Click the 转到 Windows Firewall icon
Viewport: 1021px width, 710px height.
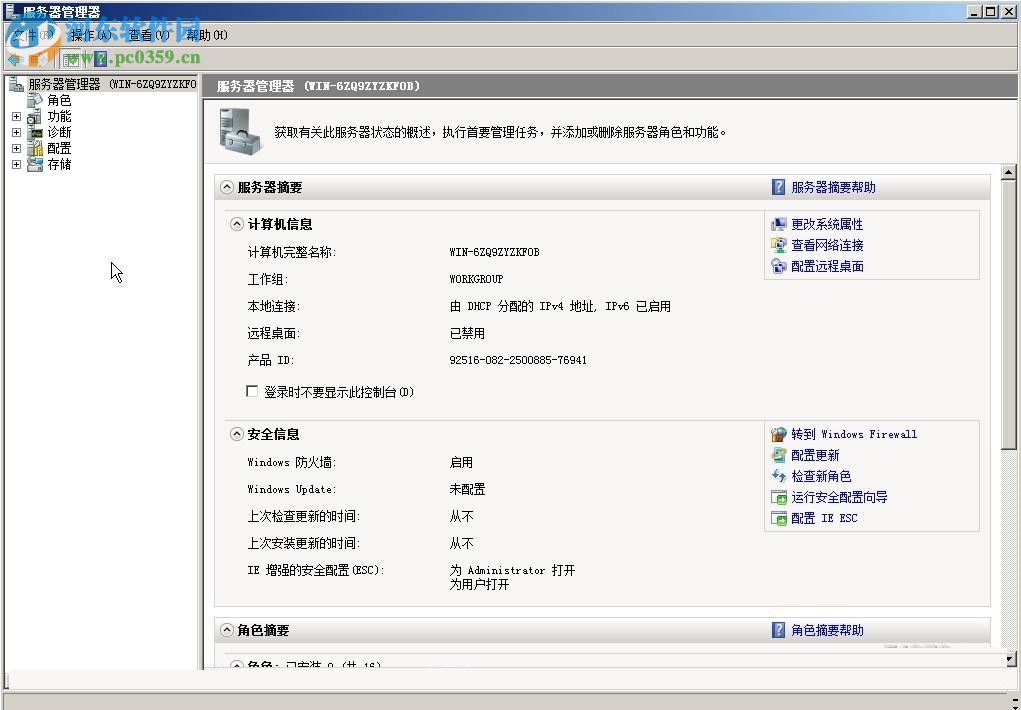tap(780, 434)
